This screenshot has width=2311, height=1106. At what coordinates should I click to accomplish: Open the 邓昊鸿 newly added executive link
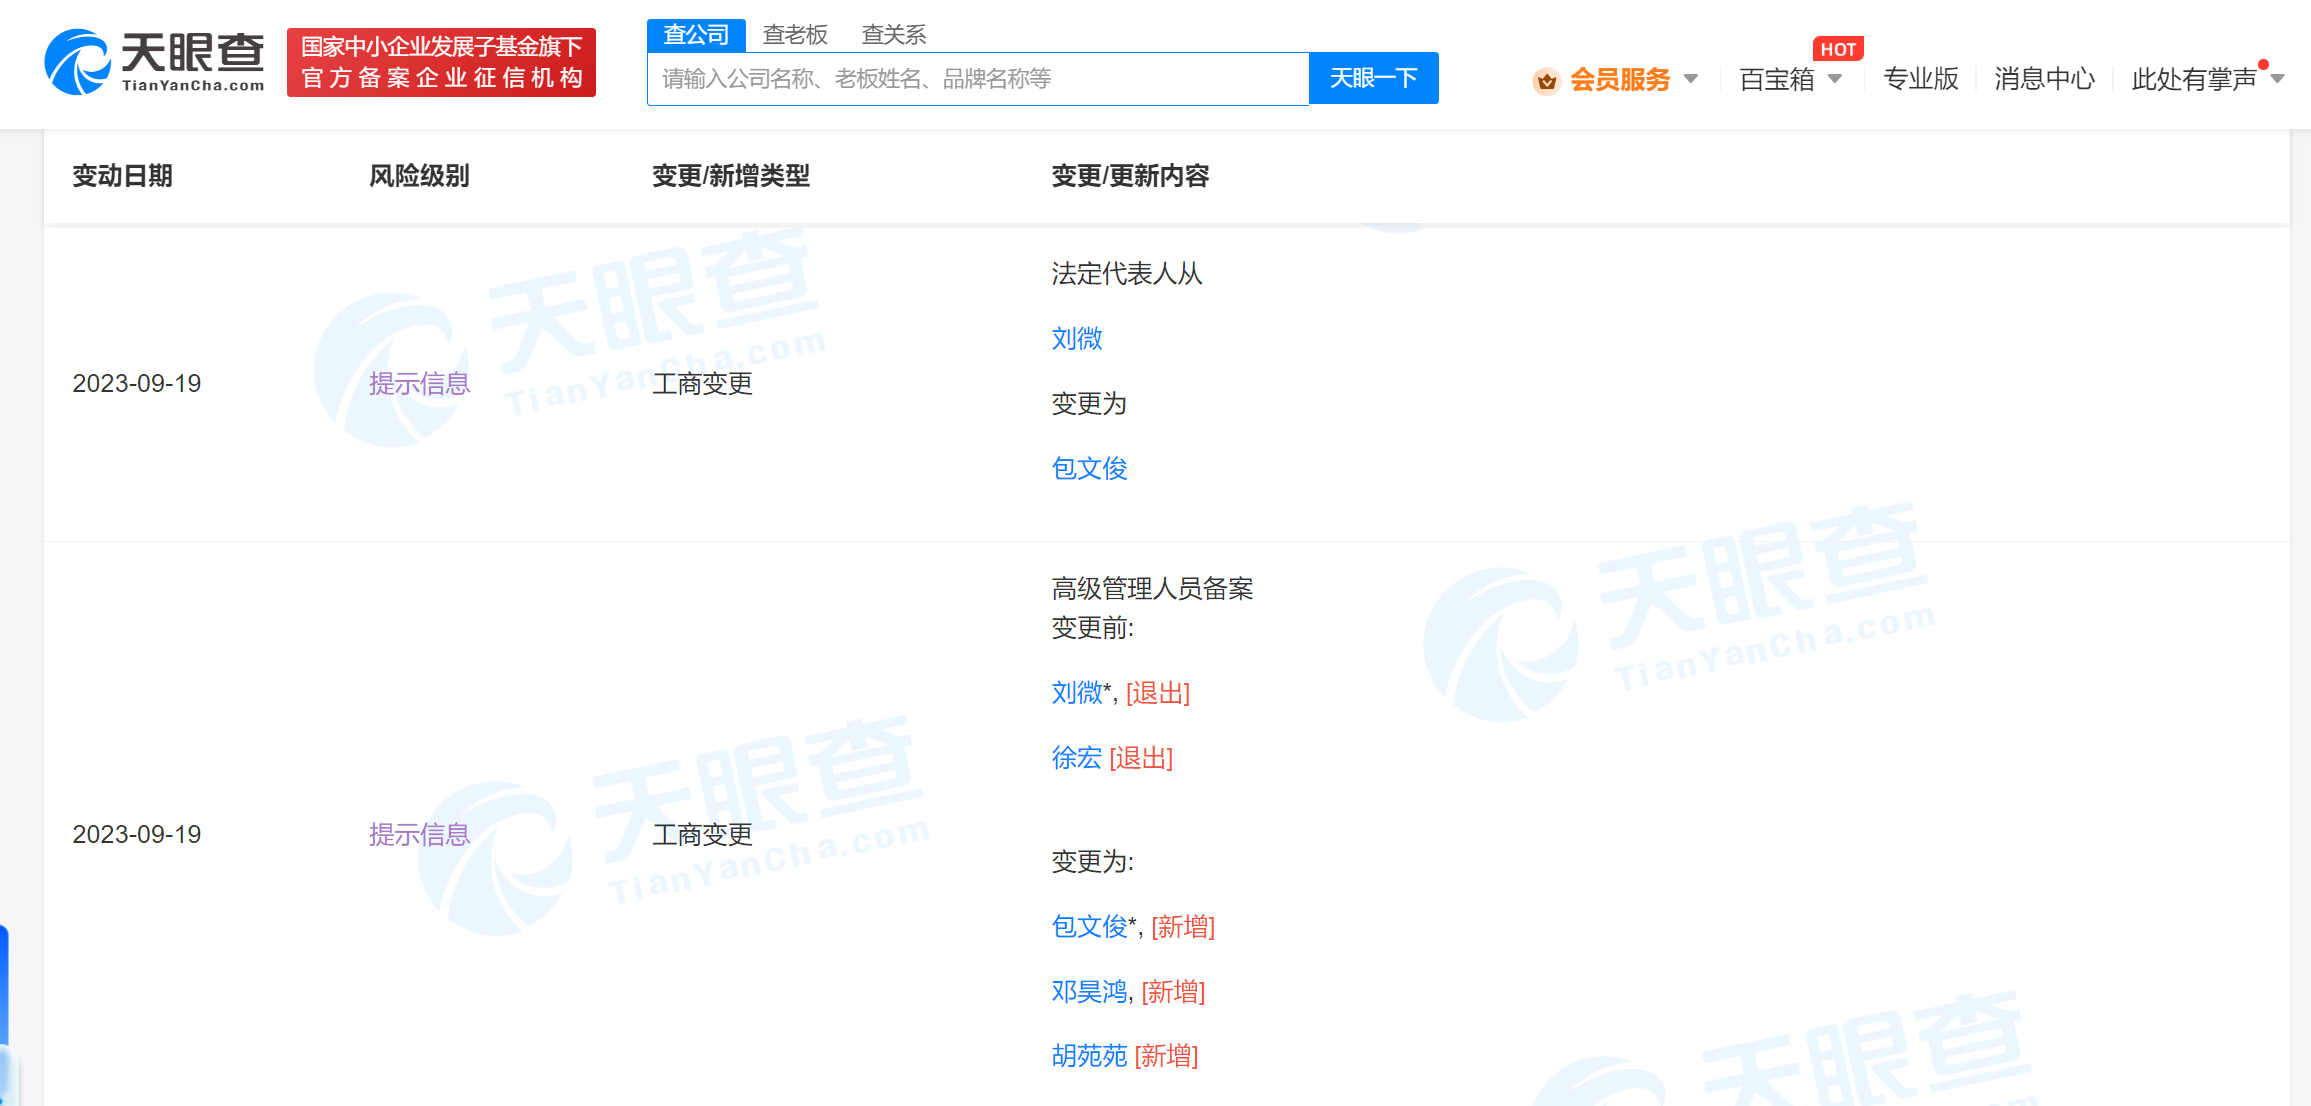click(x=1089, y=992)
